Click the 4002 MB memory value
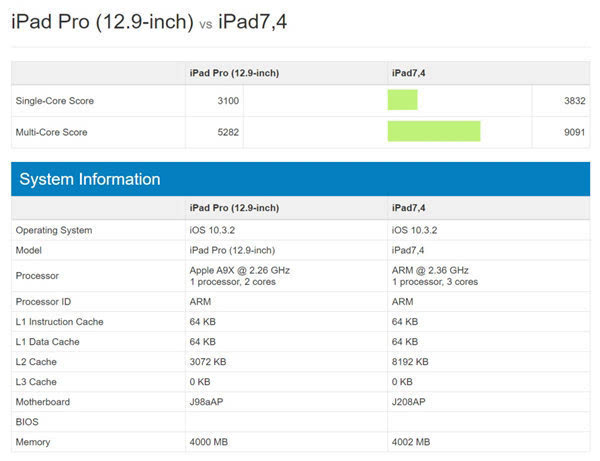This screenshot has height=461, width=600. click(x=411, y=442)
